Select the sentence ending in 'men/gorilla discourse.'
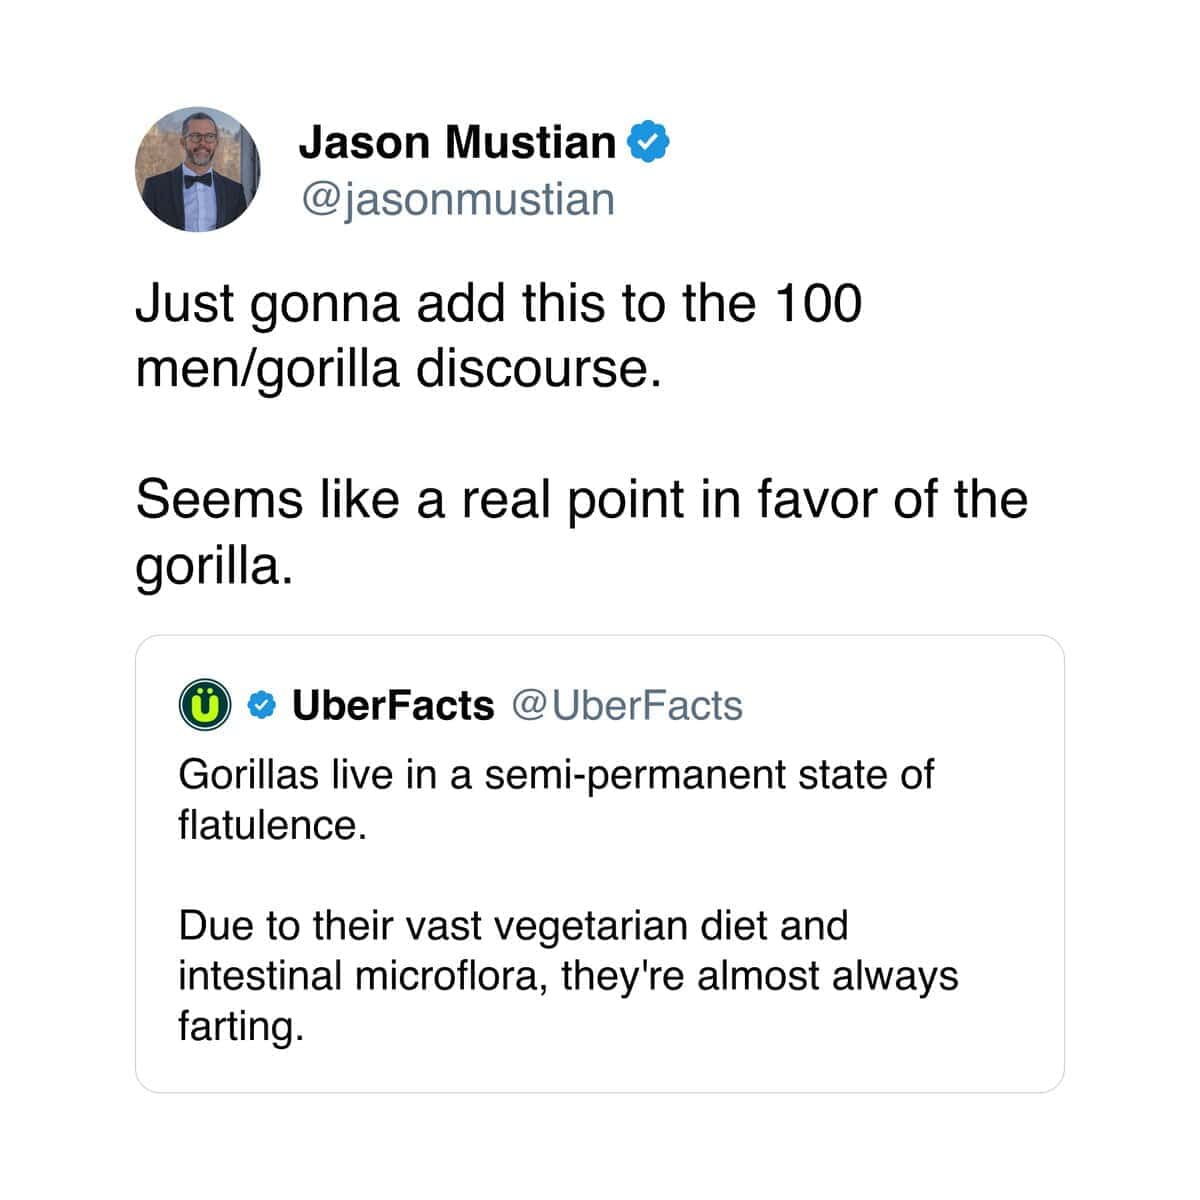 point(498,336)
